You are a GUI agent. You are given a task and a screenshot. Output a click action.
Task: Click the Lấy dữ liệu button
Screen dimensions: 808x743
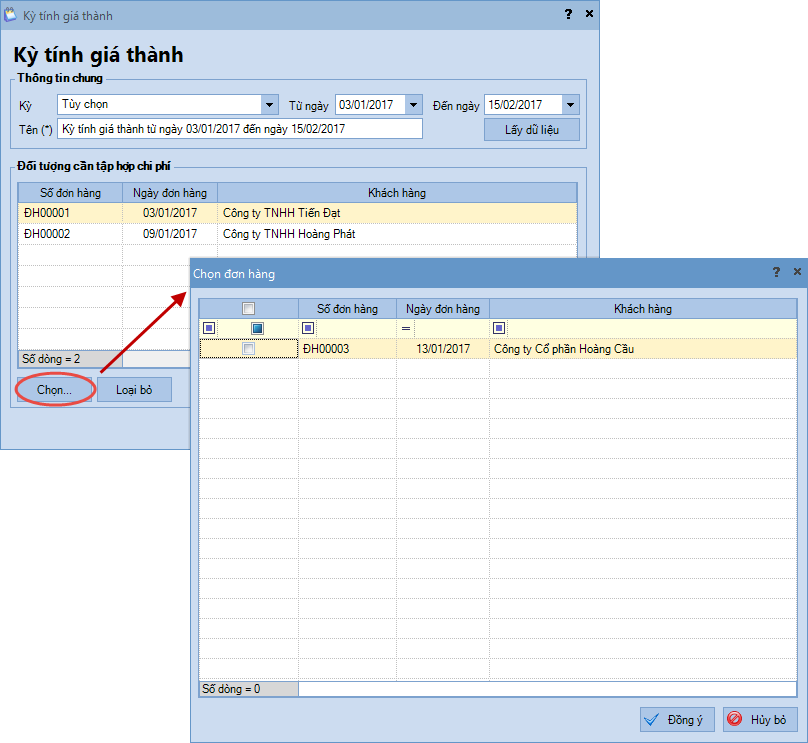click(531, 130)
